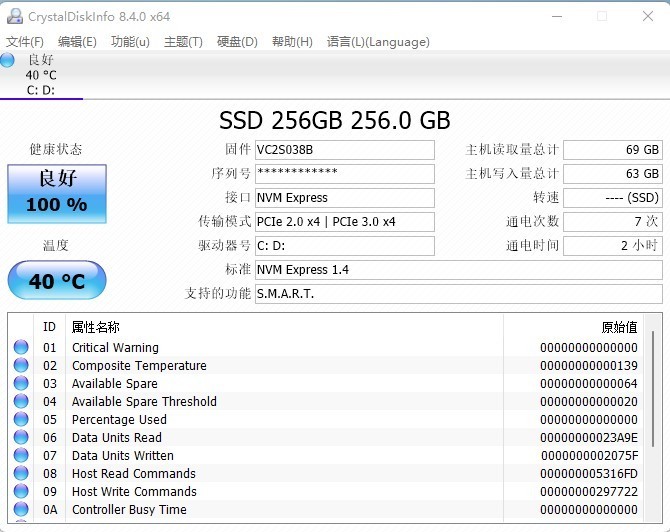Click the status icon for Available Spare Threshold
Viewport: 670px width, 532px height.
point(21,401)
